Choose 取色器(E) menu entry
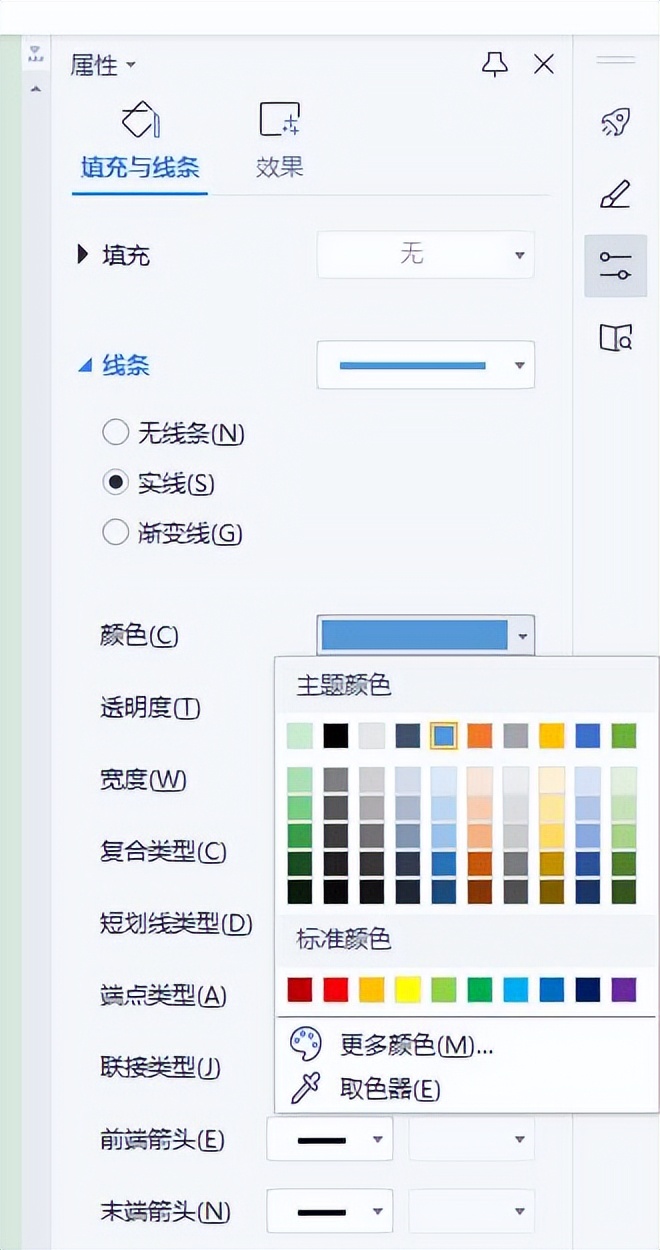Viewport: 660px width, 1250px height. click(x=390, y=1090)
